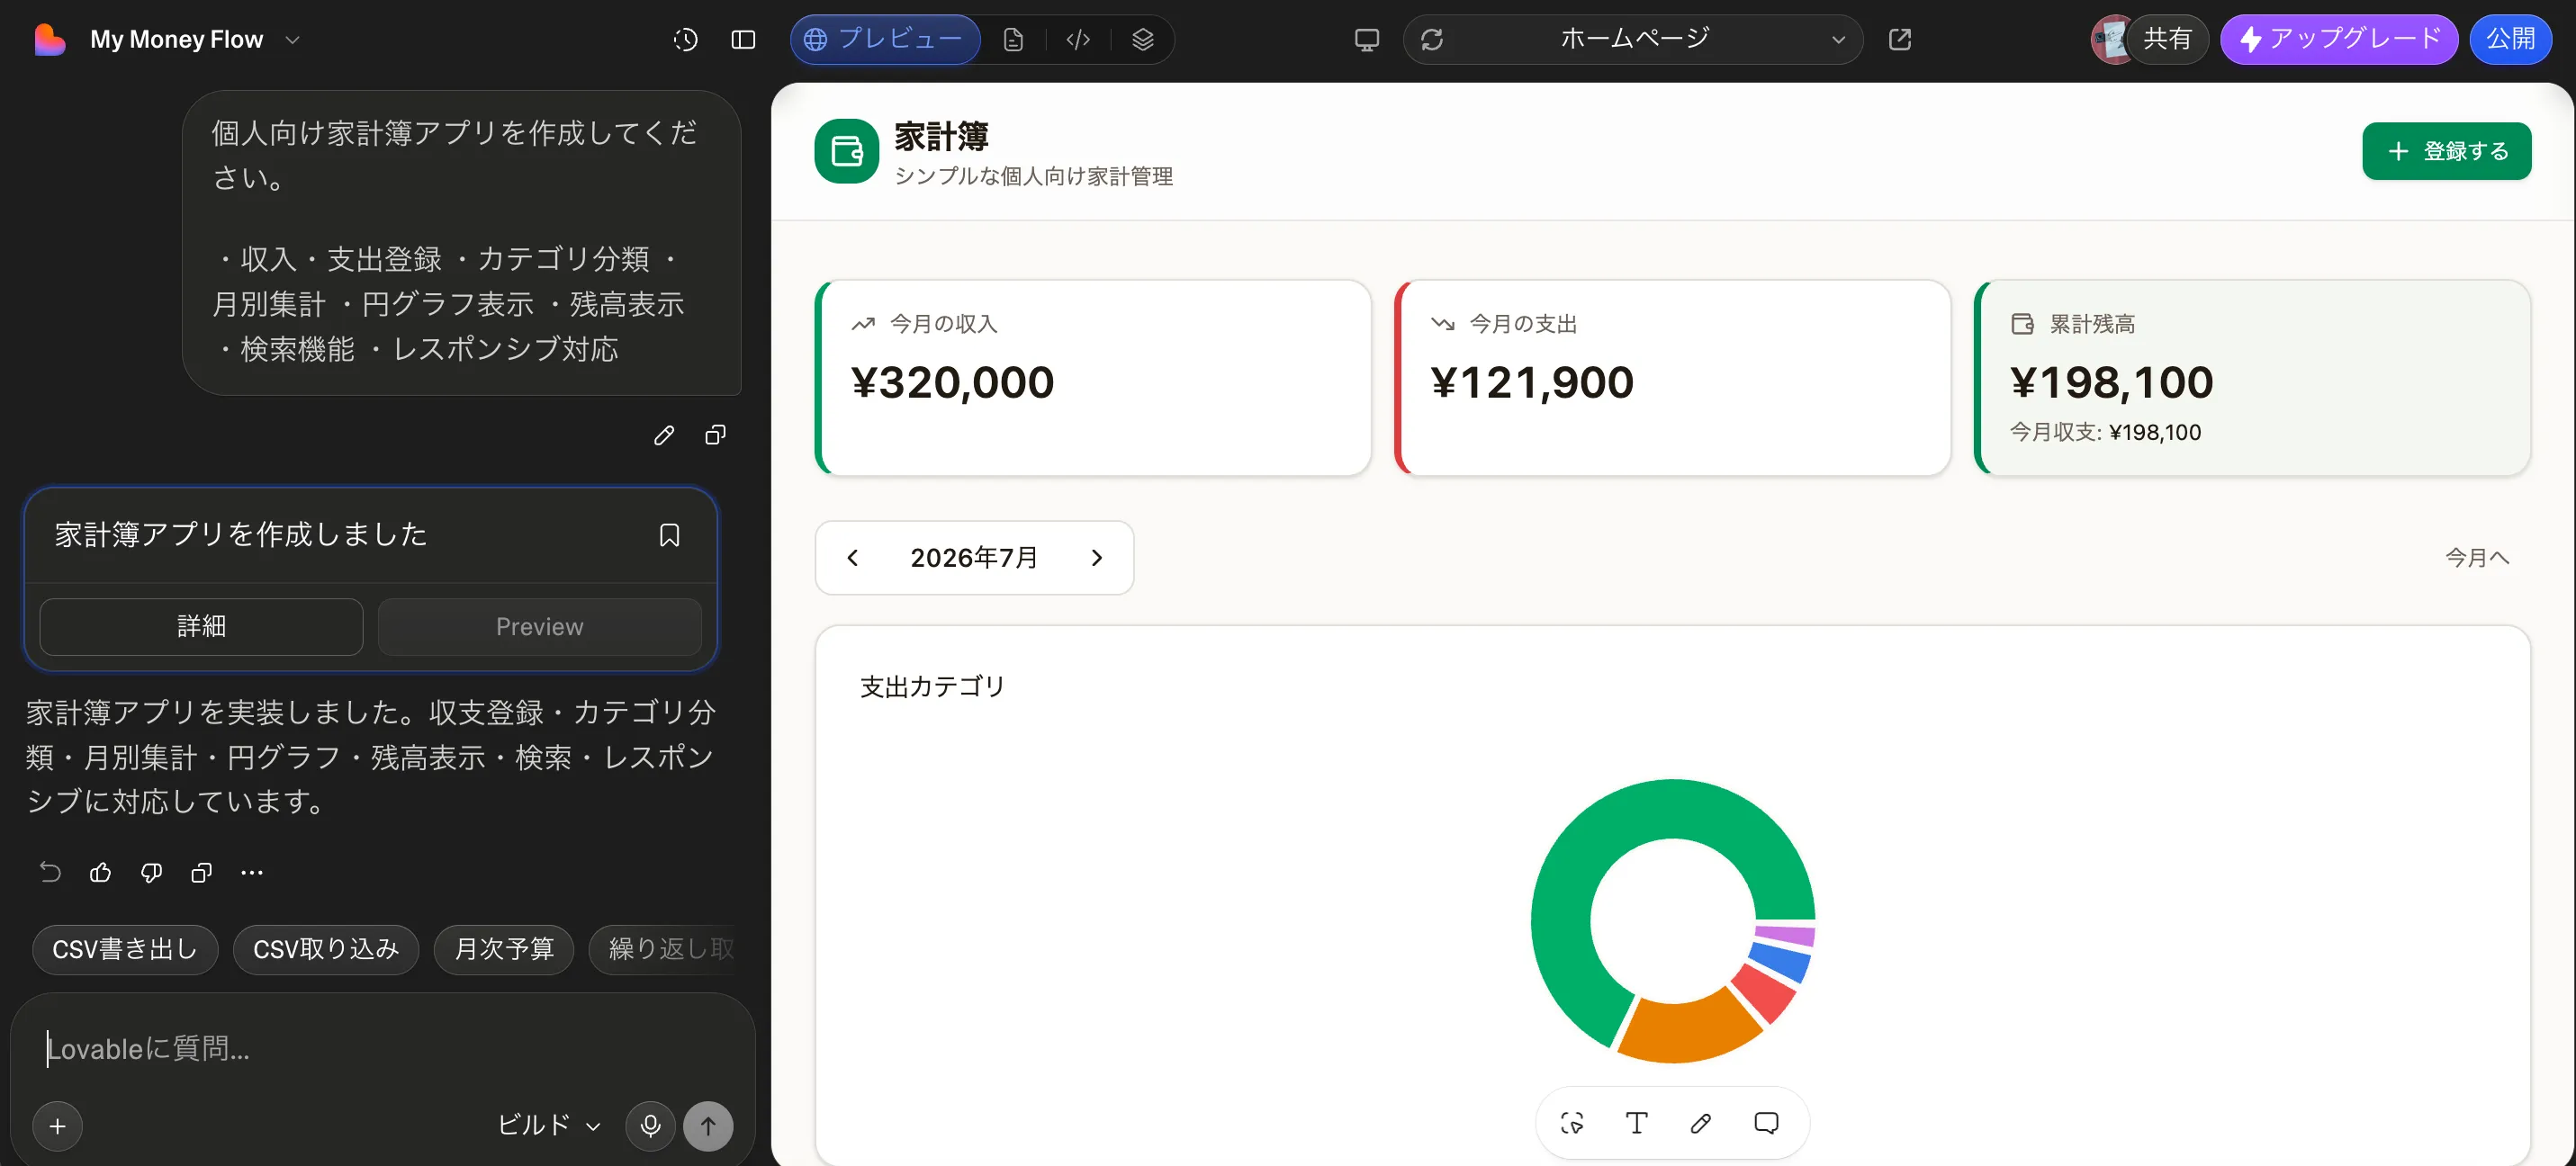Switch to code view icon
Screen dimensions: 2576x1166
[x=1078, y=40]
